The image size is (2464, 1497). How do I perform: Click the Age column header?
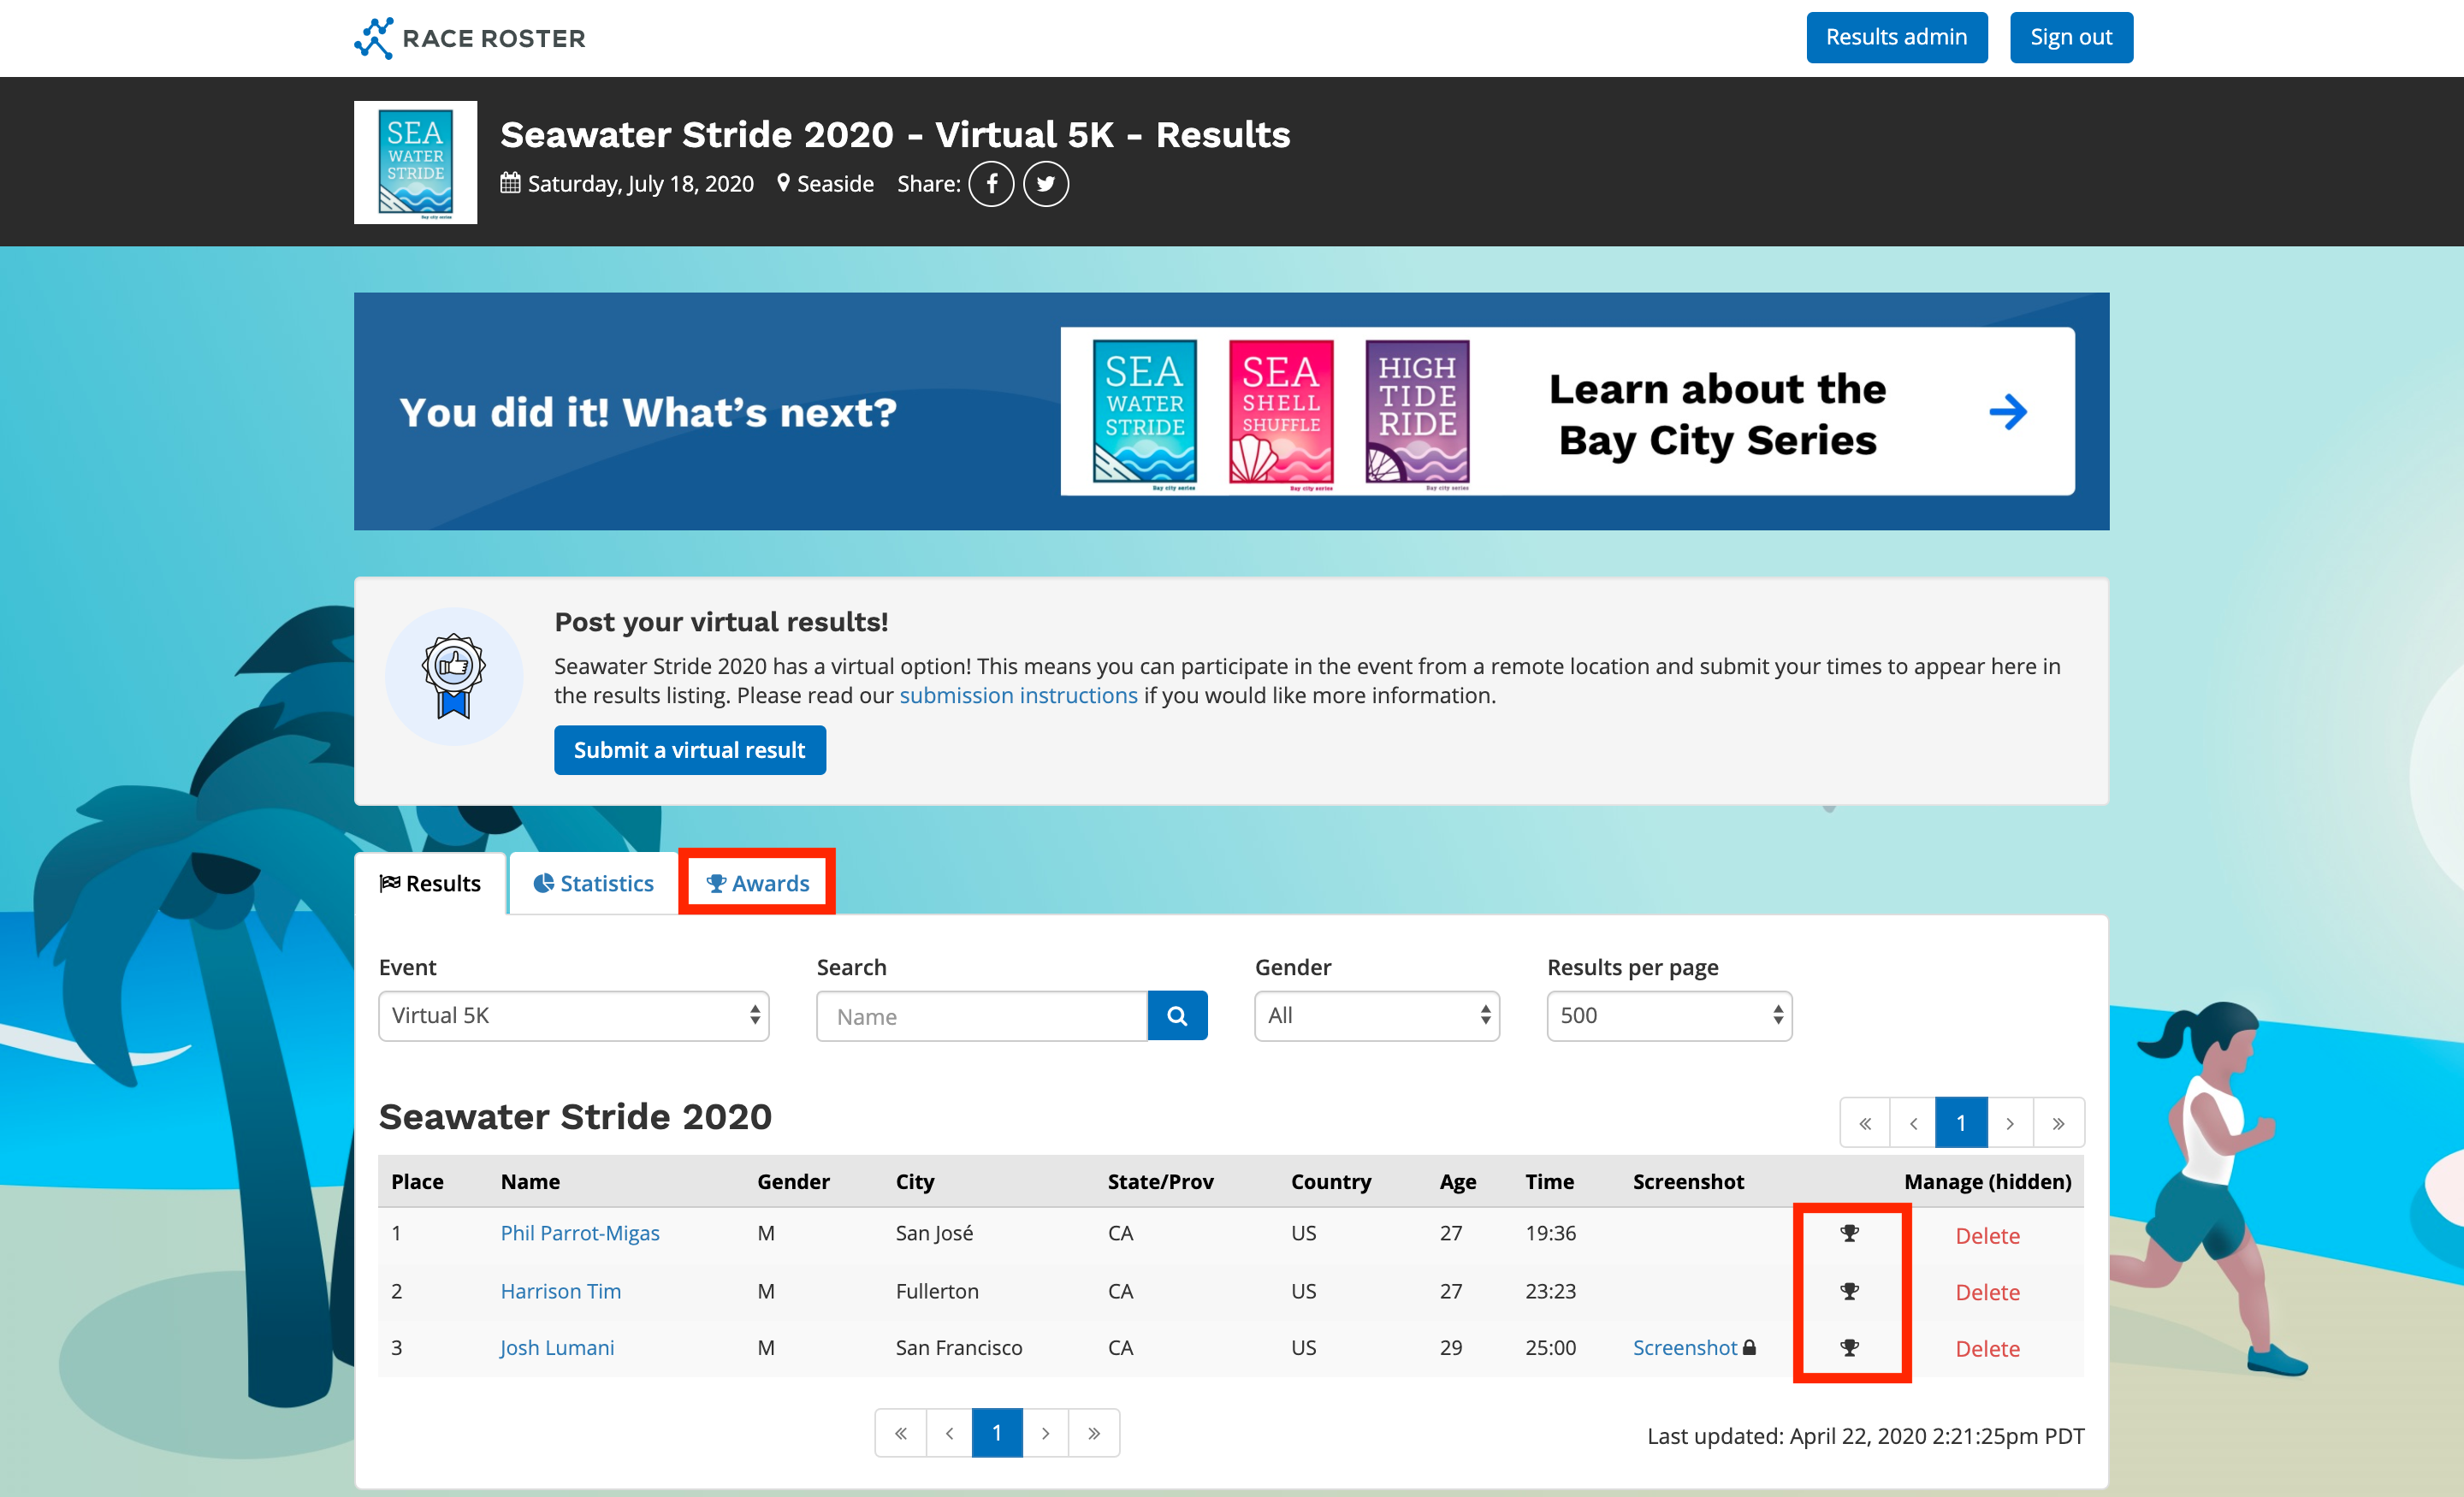(x=1457, y=1182)
